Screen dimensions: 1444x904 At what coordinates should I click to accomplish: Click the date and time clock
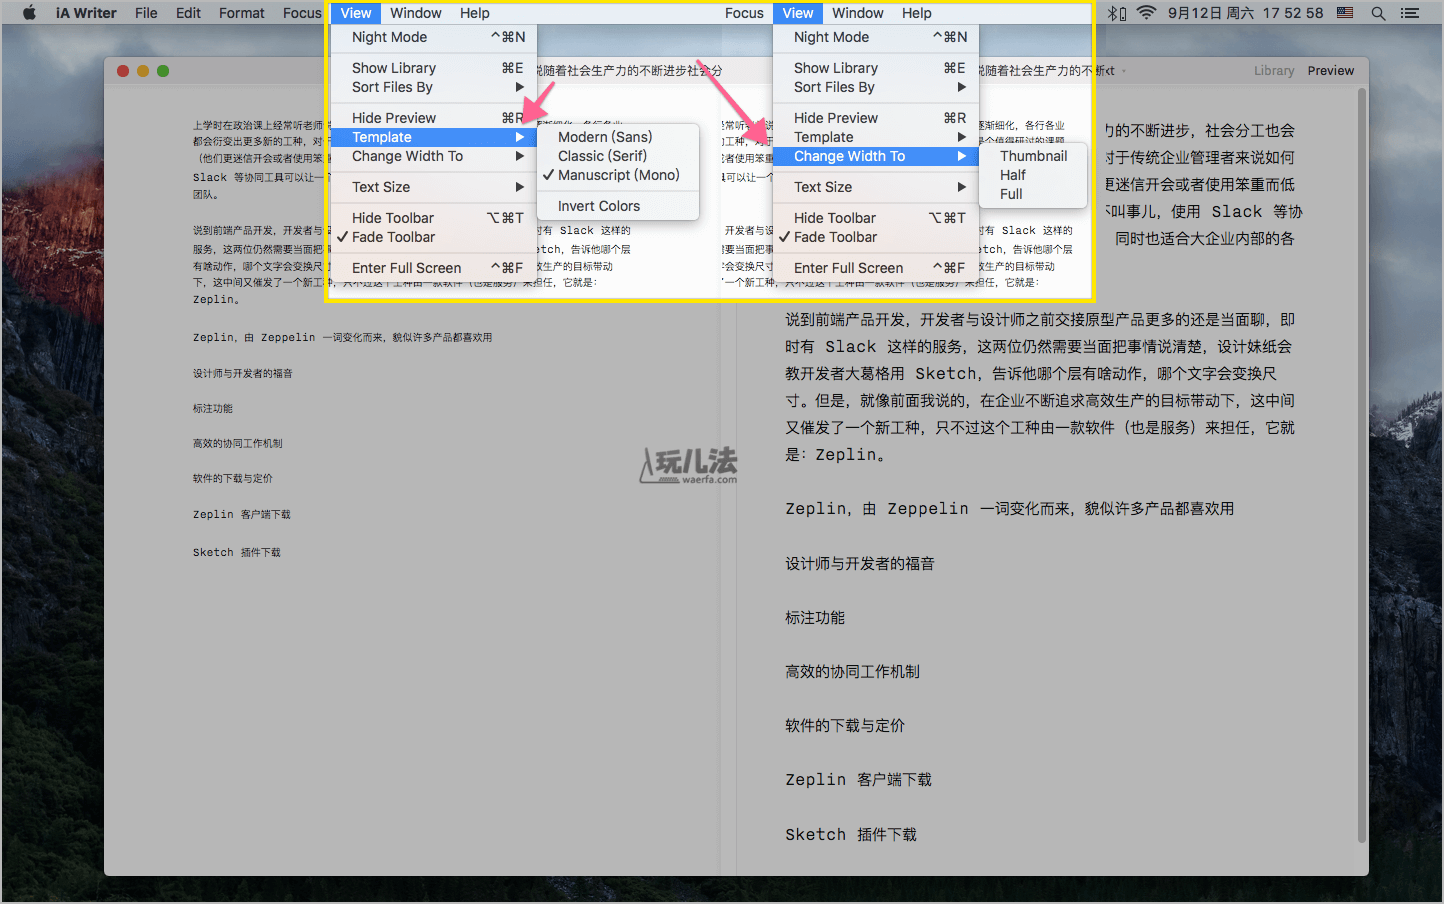pos(1245,13)
